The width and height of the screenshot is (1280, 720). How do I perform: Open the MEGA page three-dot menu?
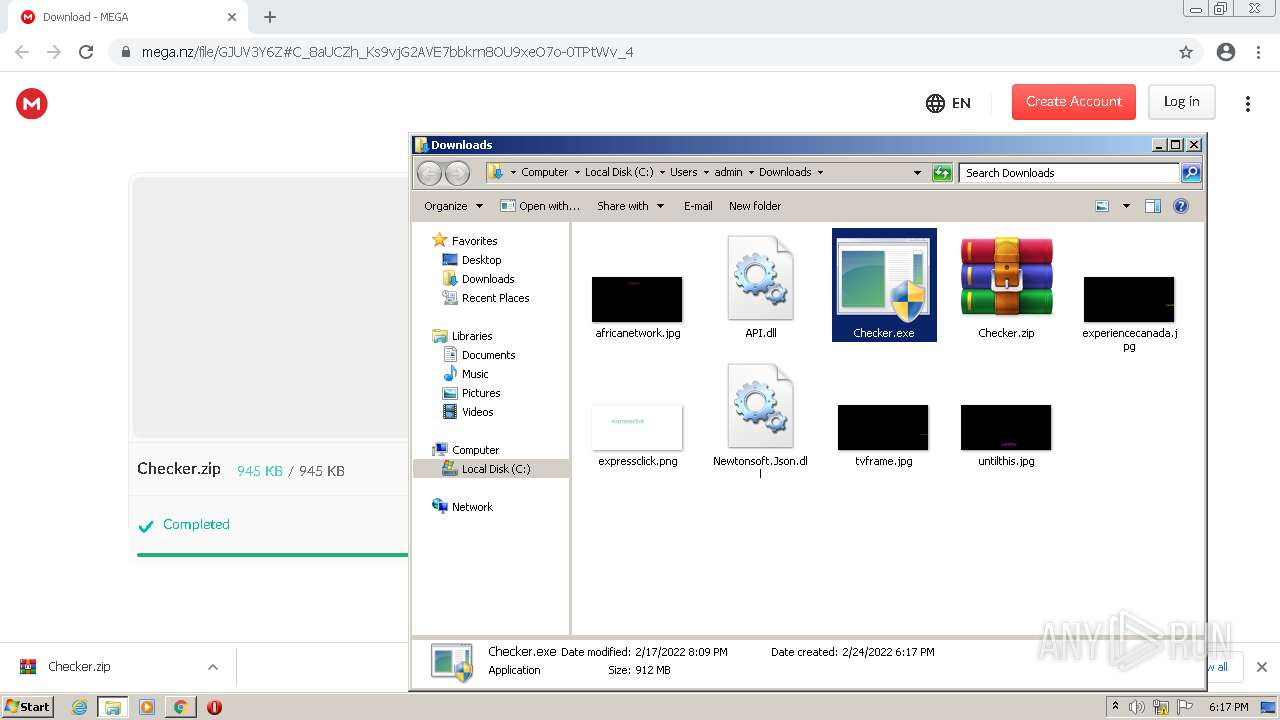(1247, 103)
